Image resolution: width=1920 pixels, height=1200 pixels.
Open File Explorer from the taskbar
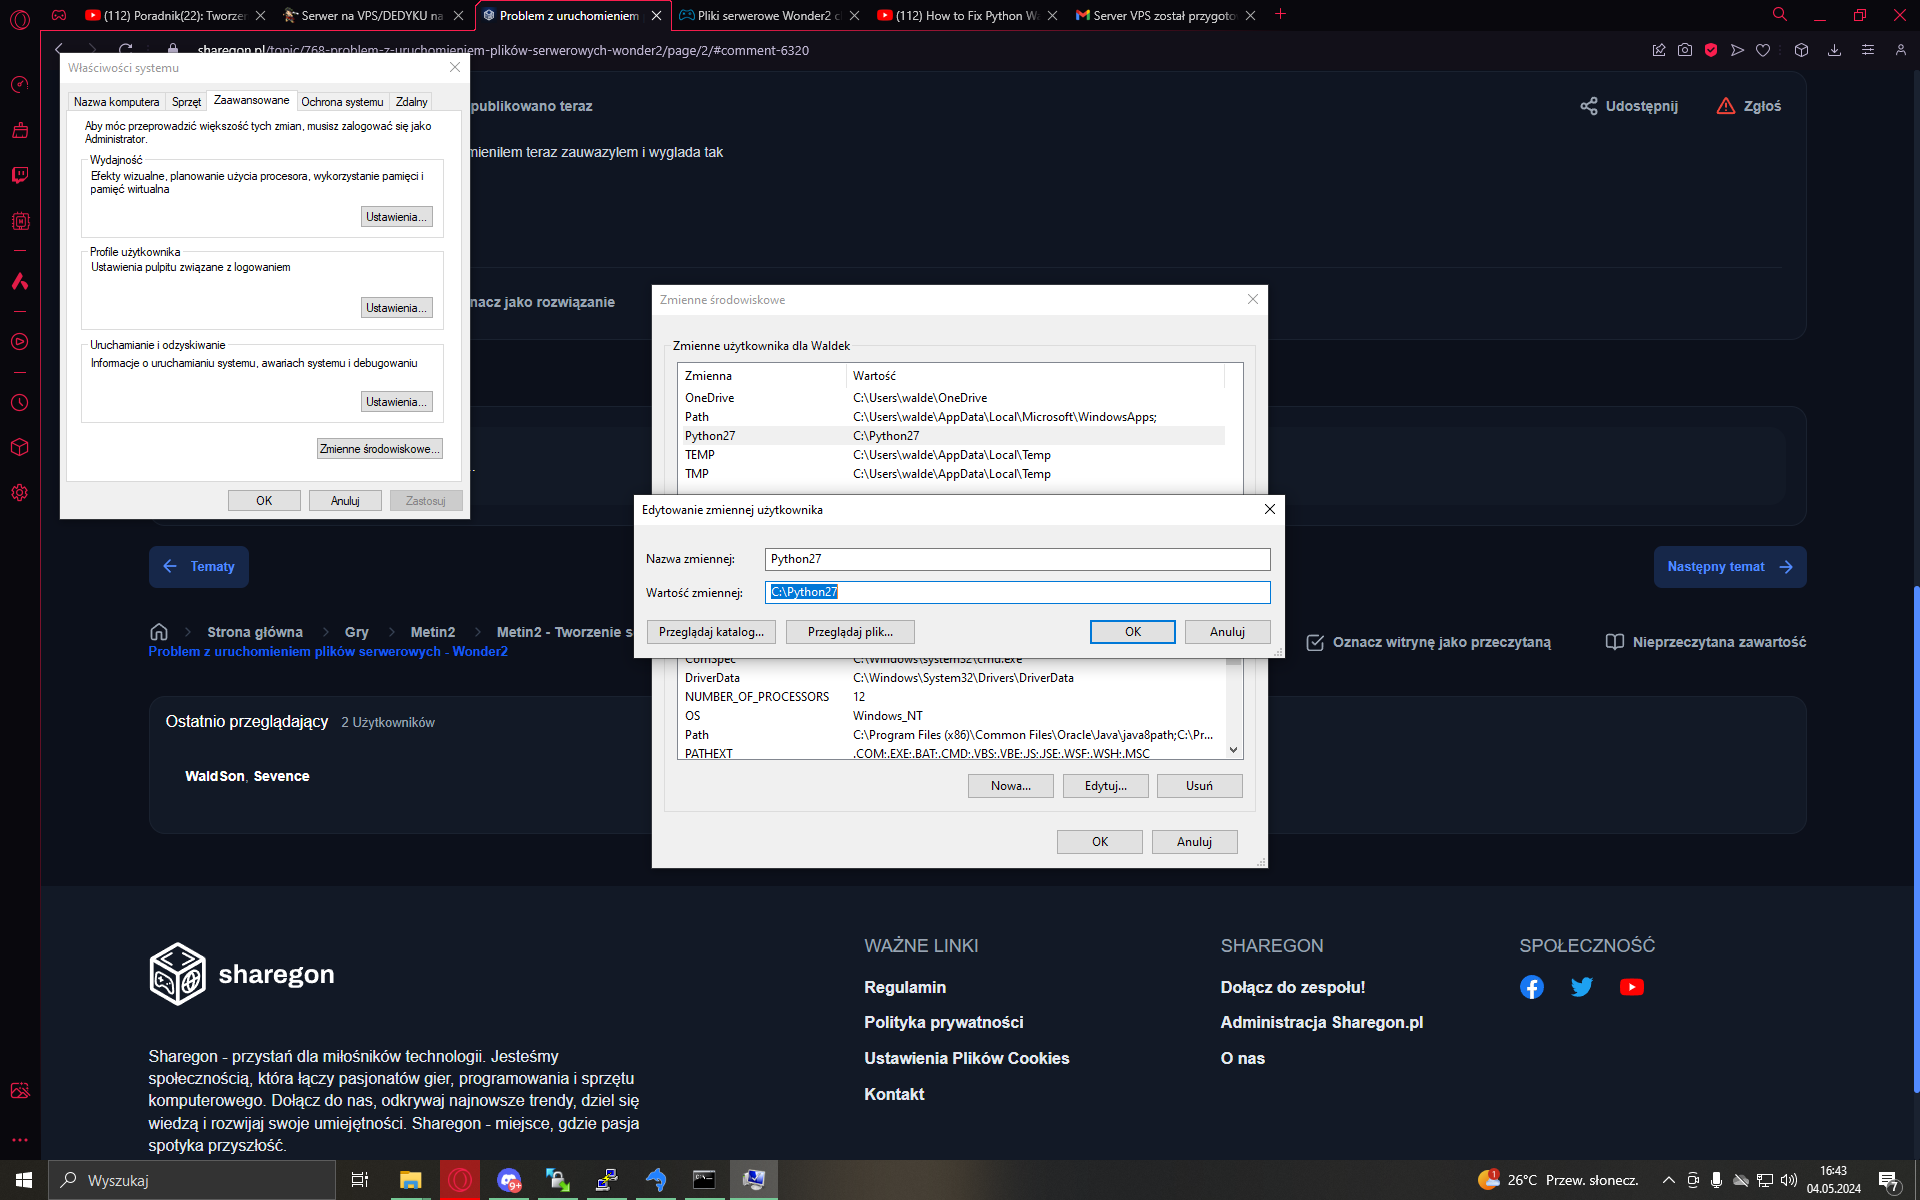(x=410, y=1180)
